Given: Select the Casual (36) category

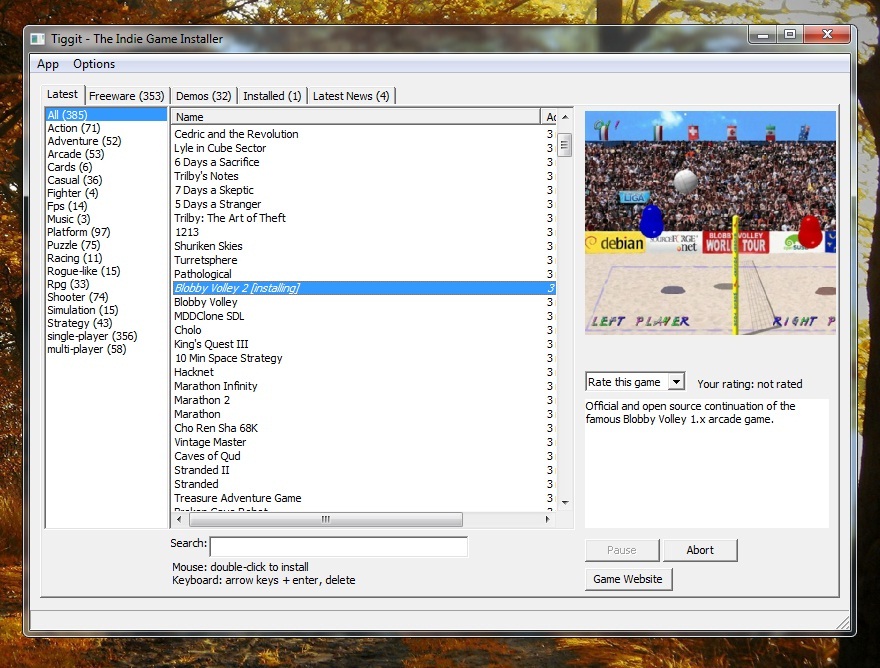Looking at the screenshot, I should point(106,180).
